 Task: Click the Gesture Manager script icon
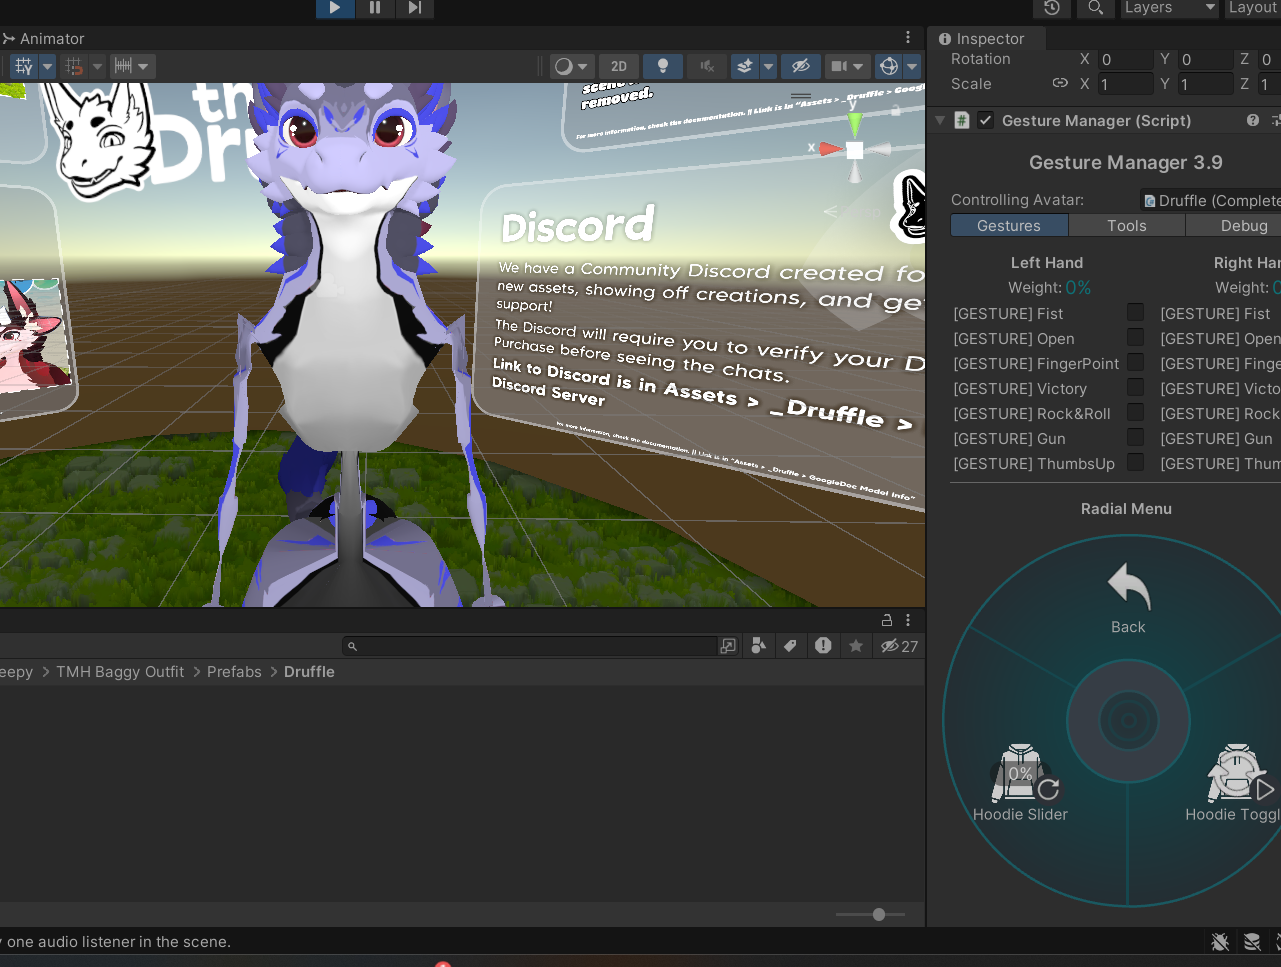click(962, 120)
